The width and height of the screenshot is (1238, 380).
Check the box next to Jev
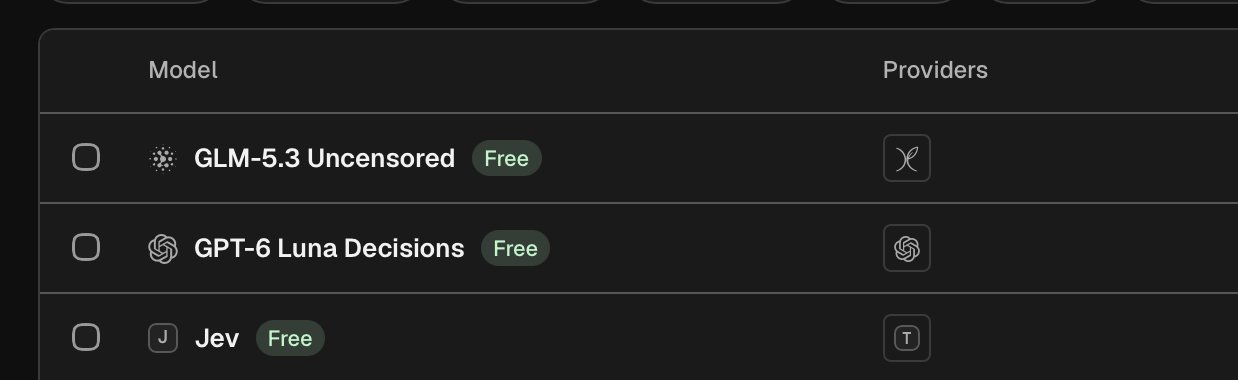[x=87, y=338]
